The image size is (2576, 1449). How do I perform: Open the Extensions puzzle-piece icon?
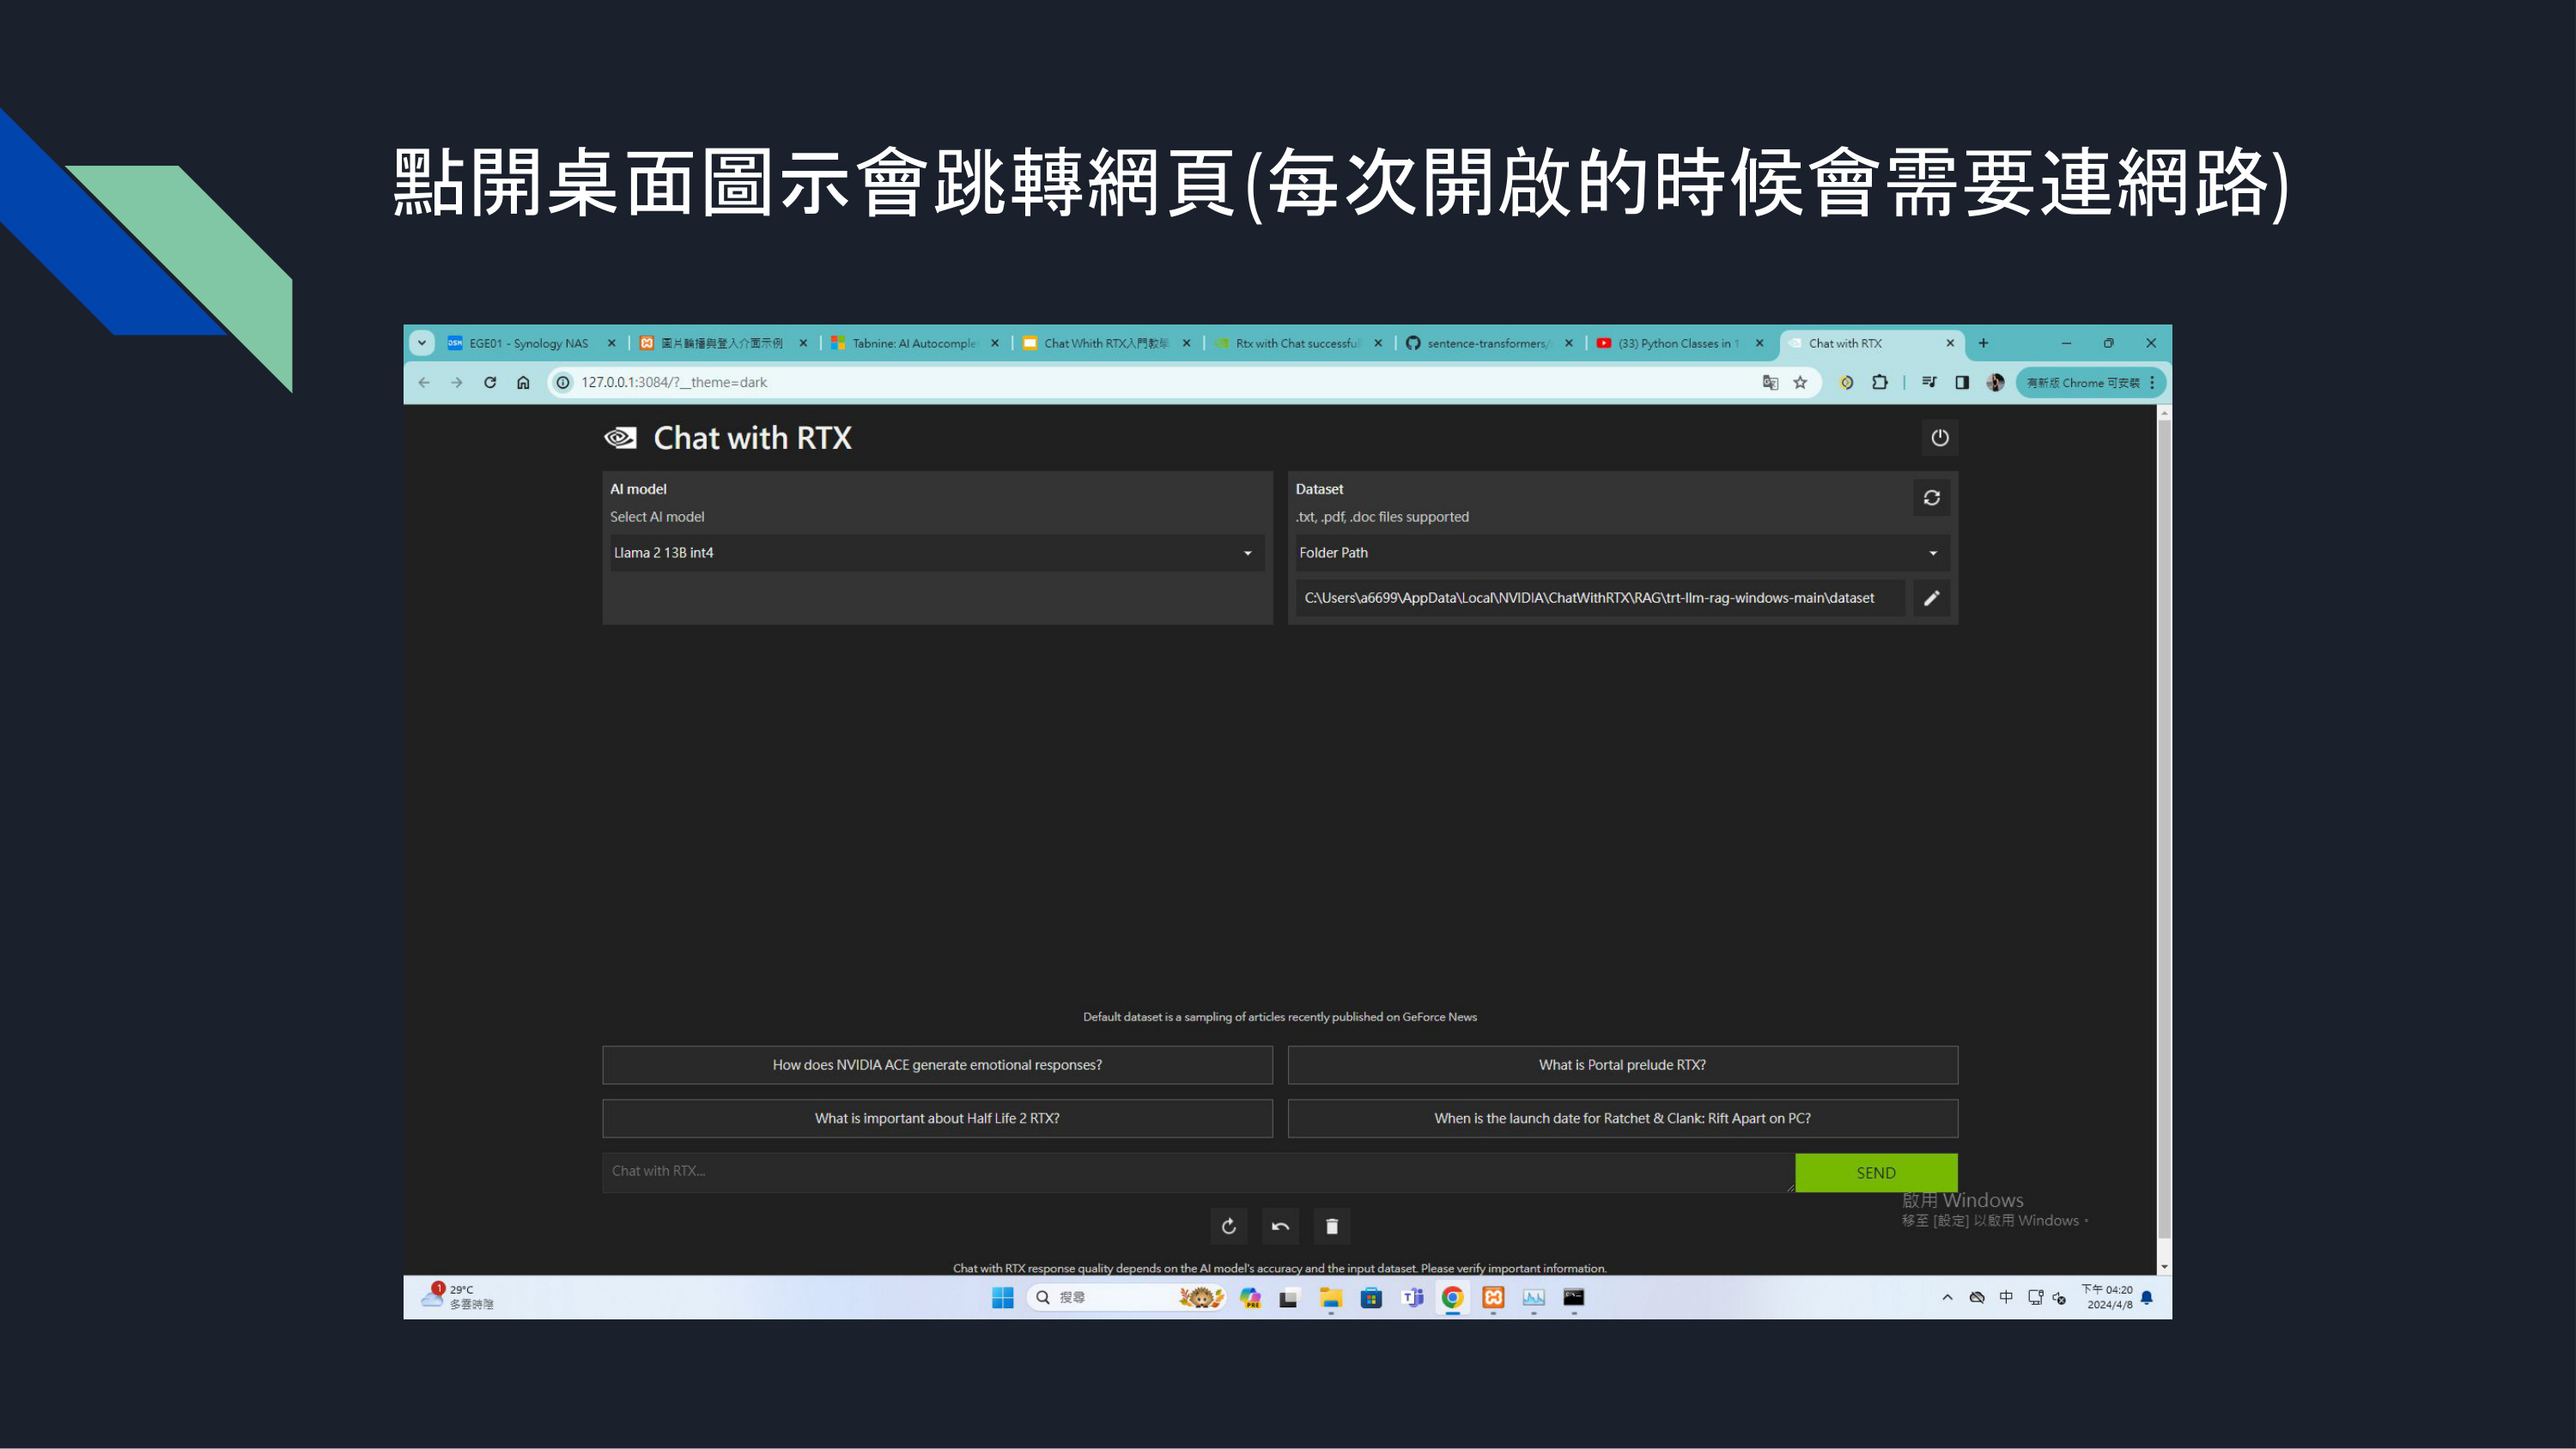point(1880,382)
